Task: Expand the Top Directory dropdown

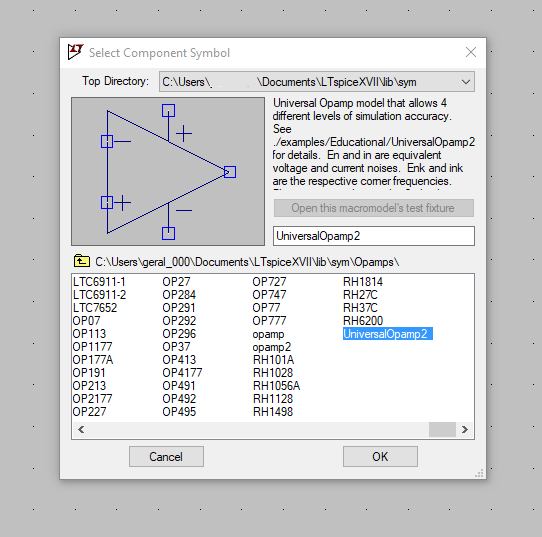Action: [x=466, y=82]
